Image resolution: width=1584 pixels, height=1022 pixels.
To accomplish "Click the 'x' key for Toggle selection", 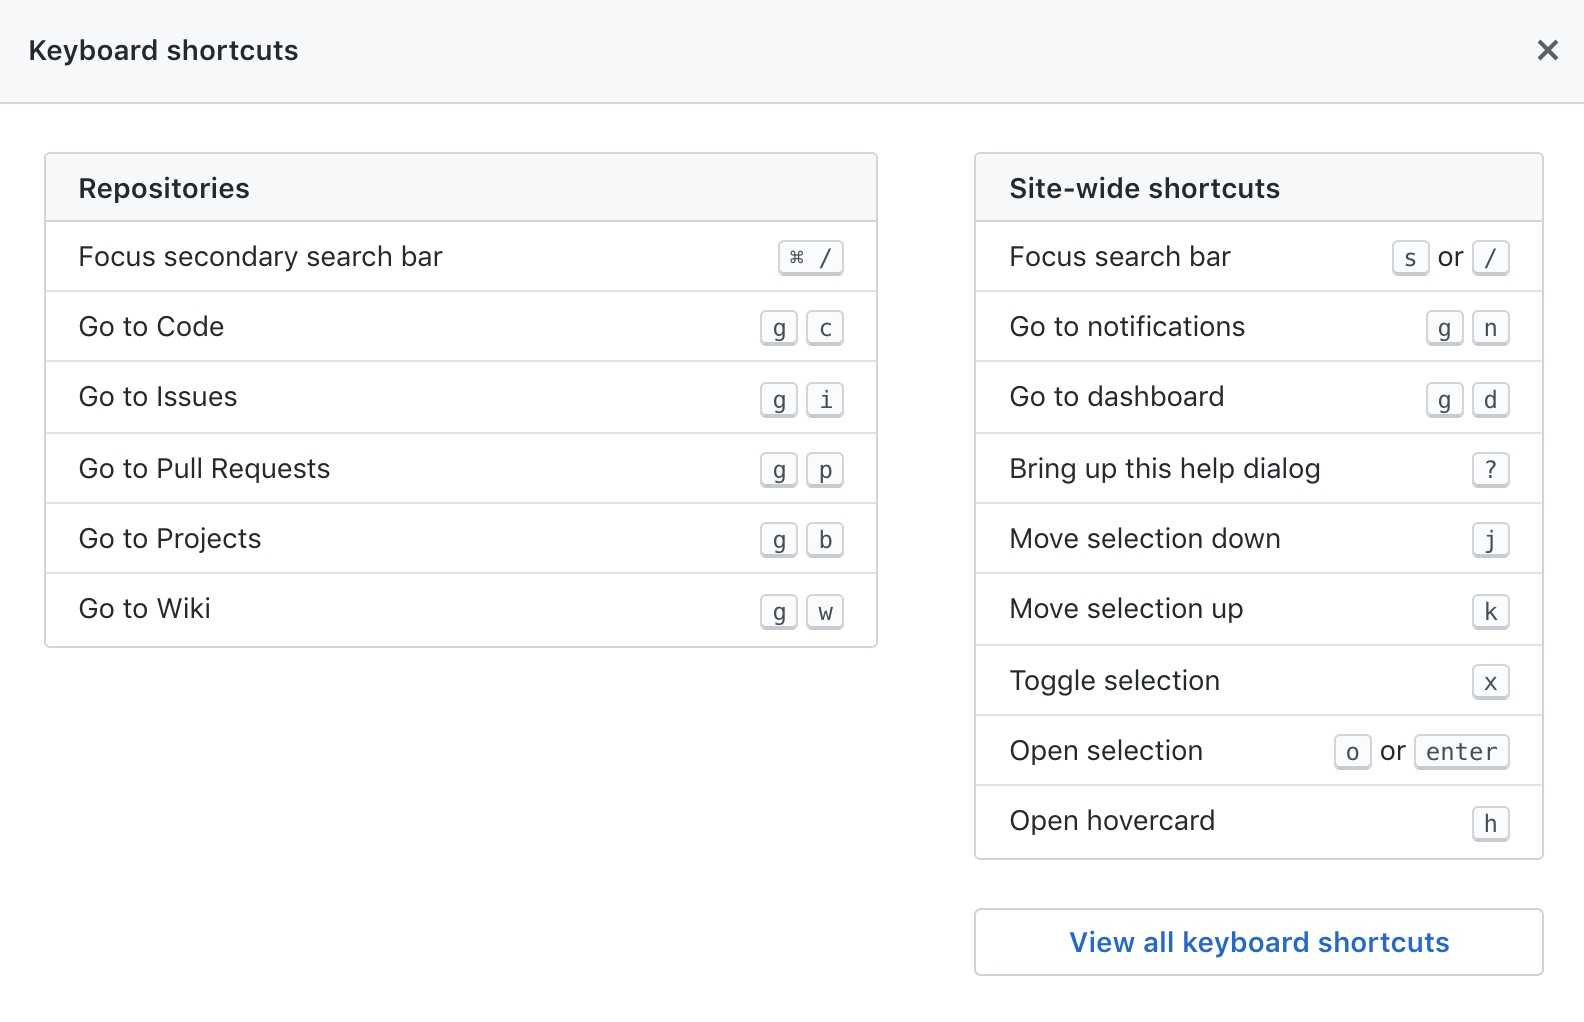I will (x=1490, y=682).
